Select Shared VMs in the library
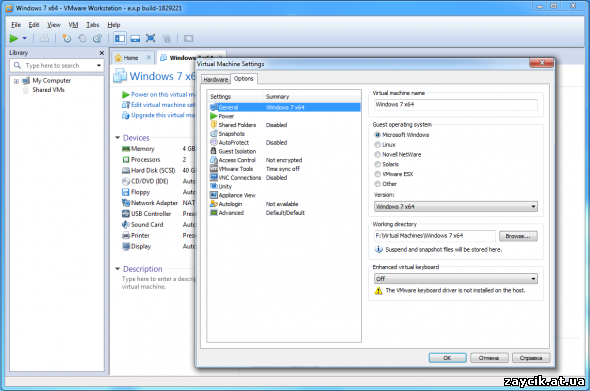 pos(48,90)
